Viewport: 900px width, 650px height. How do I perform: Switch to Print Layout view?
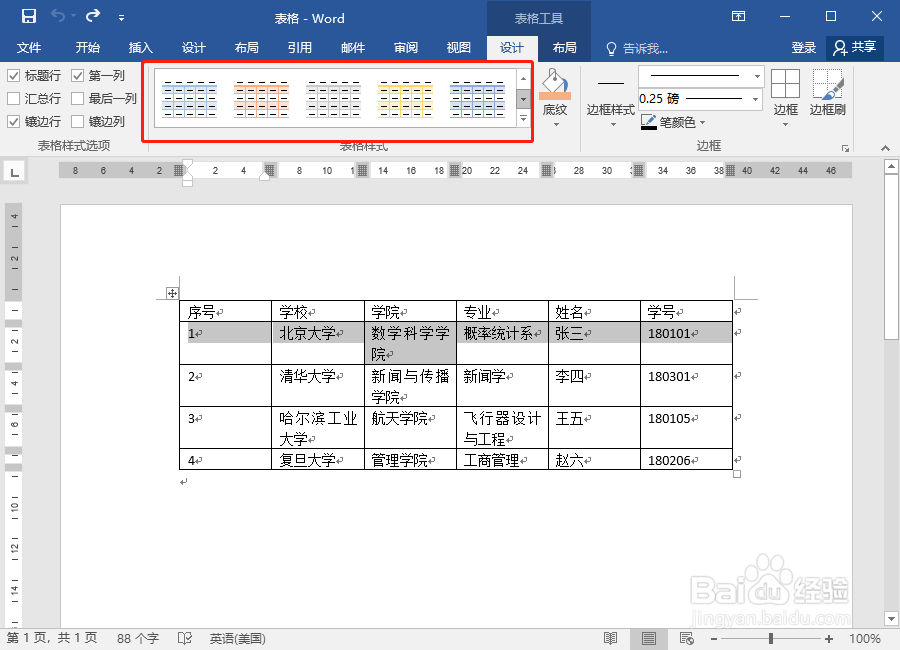[649, 639]
